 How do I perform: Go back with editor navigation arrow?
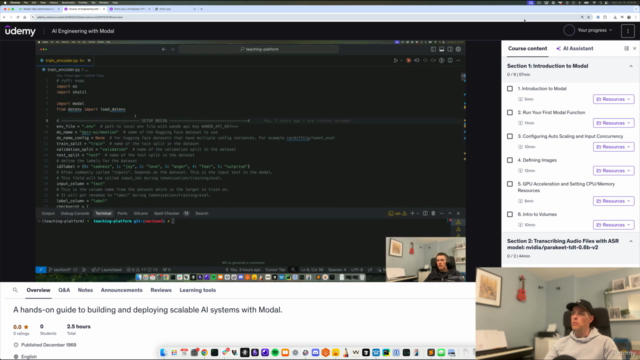point(164,49)
